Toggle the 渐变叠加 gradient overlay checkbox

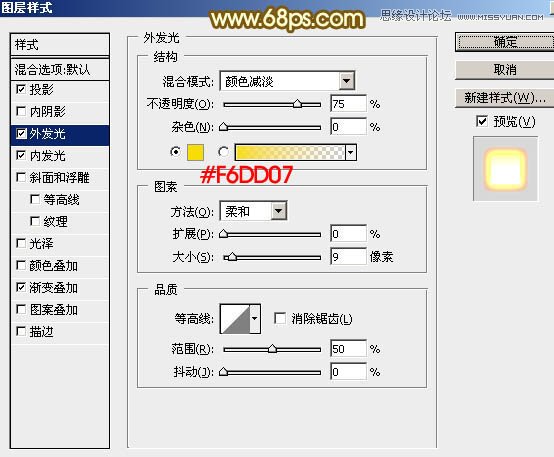(21, 287)
